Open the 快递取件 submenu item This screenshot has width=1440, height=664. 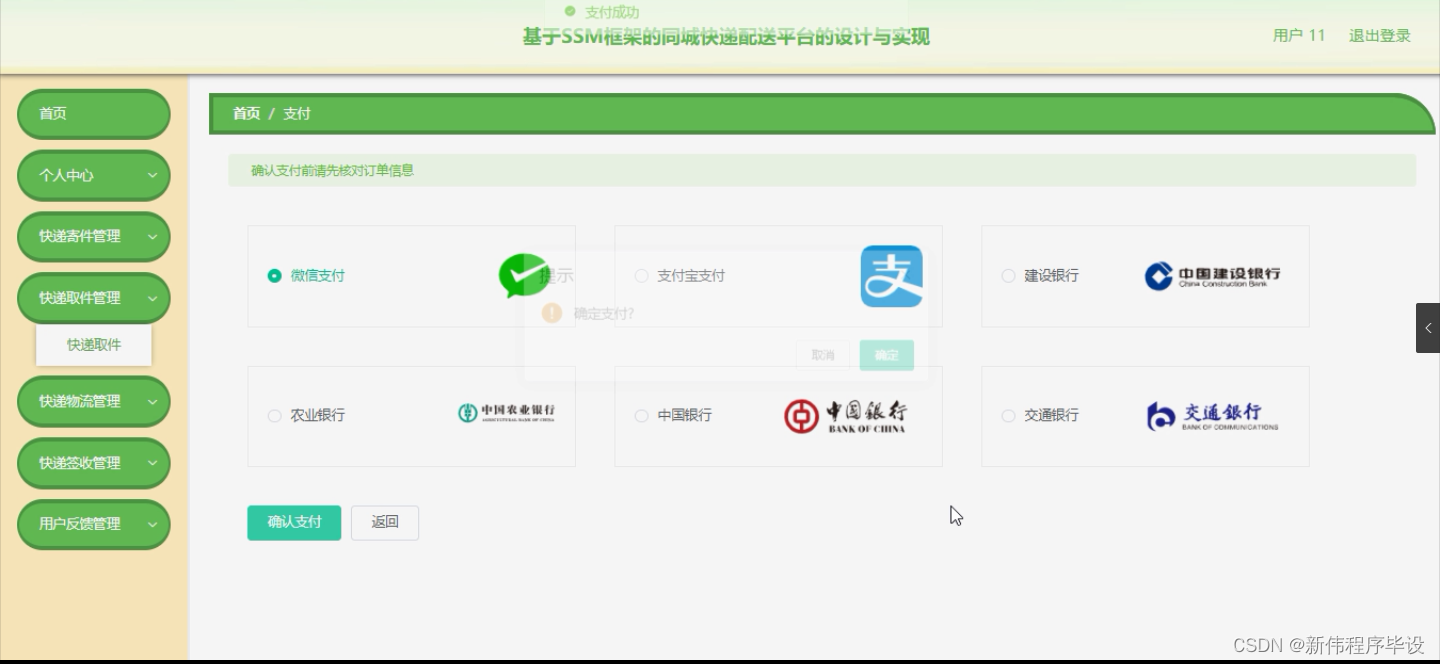tap(94, 345)
